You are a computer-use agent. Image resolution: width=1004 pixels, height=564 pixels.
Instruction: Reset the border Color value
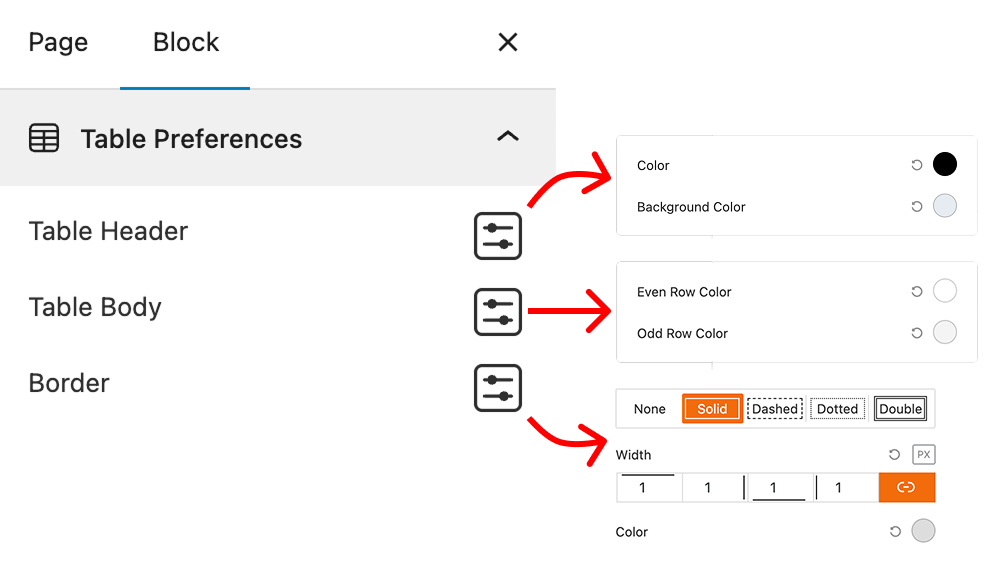click(x=894, y=532)
